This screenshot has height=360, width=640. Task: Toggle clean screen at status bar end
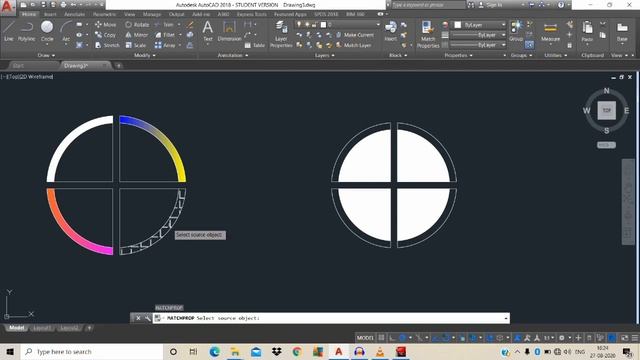pos(624,338)
